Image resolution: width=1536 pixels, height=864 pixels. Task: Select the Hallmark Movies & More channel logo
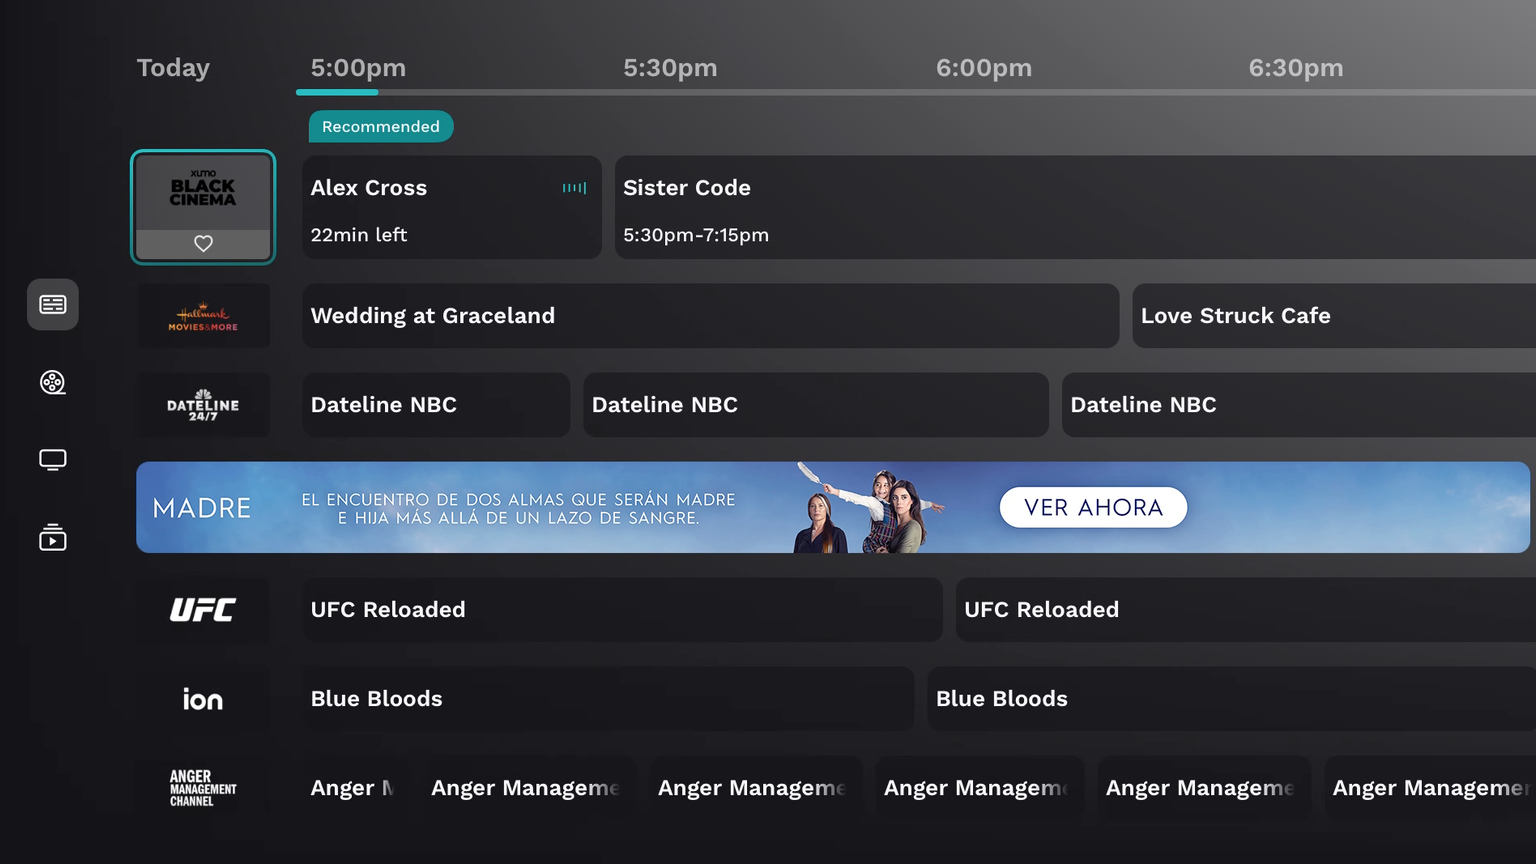203,316
